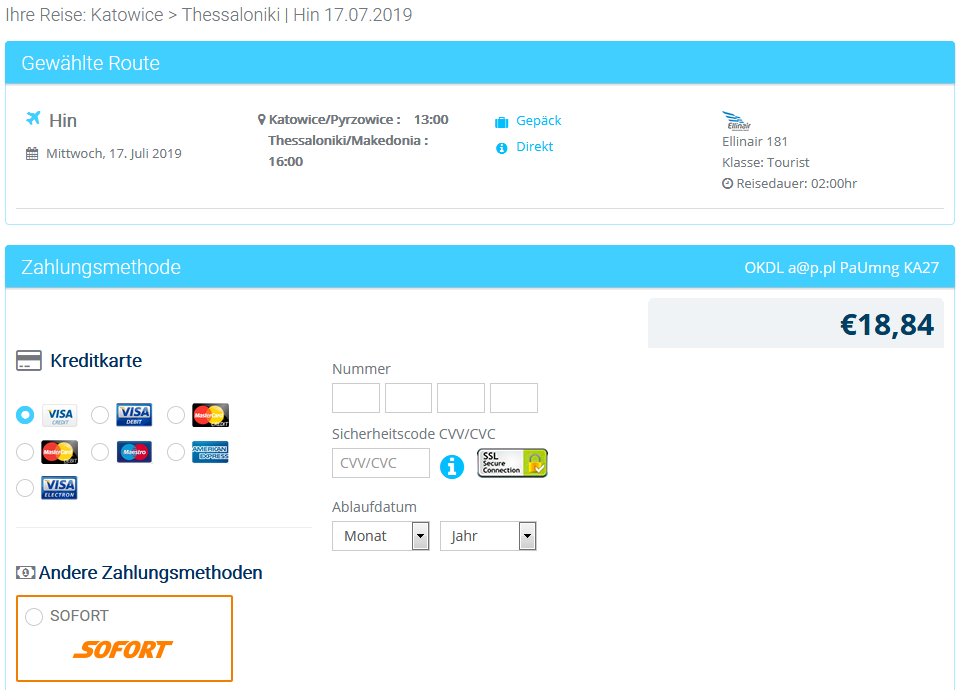The width and height of the screenshot is (961, 690).
Task: Click the orange SOFORT logo
Action: 123,650
